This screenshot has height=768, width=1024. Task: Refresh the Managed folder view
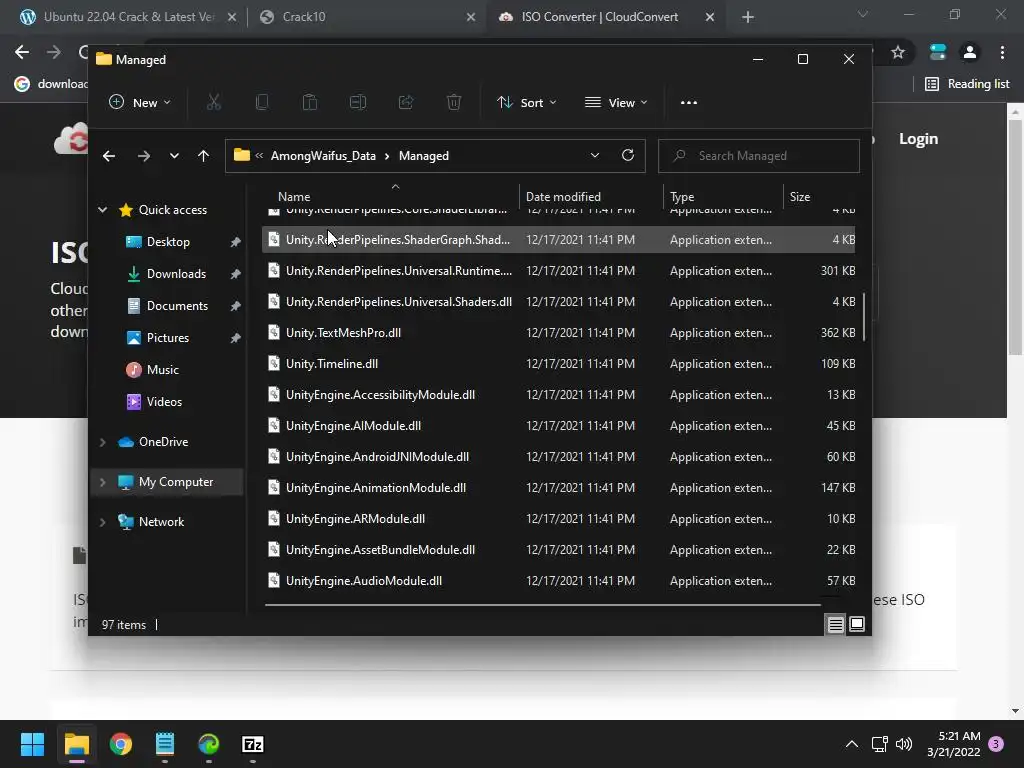tap(628, 155)
